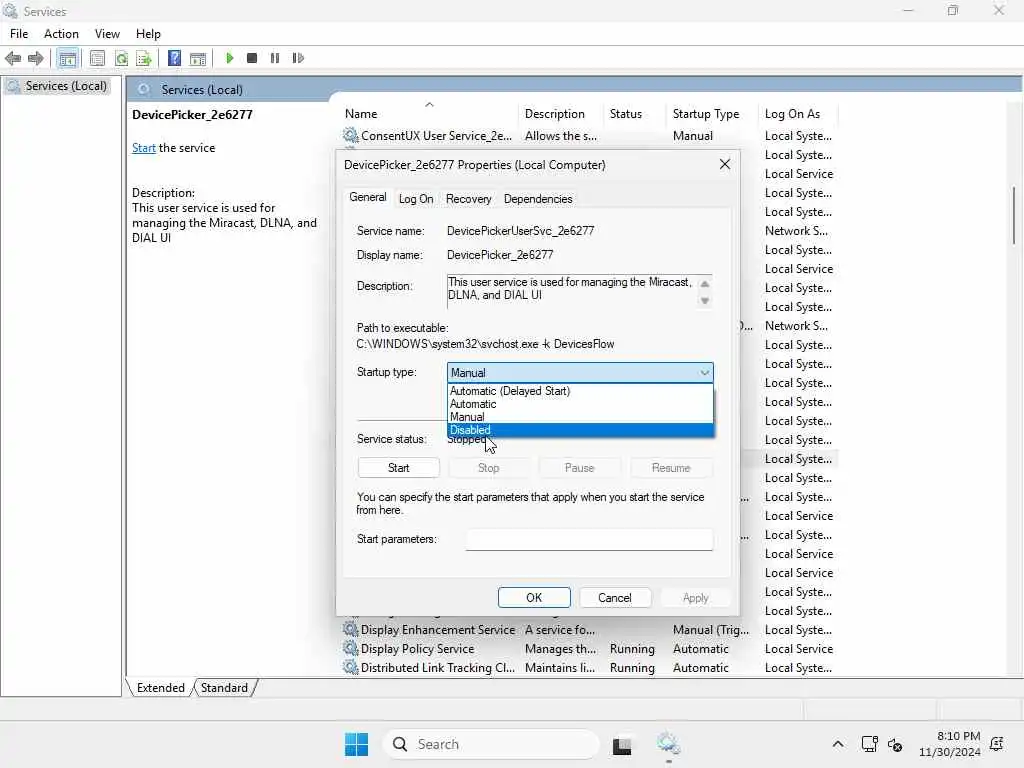Click the taskbar Search box
This screenshot has width=1024, height=768.
pos(491,744)
